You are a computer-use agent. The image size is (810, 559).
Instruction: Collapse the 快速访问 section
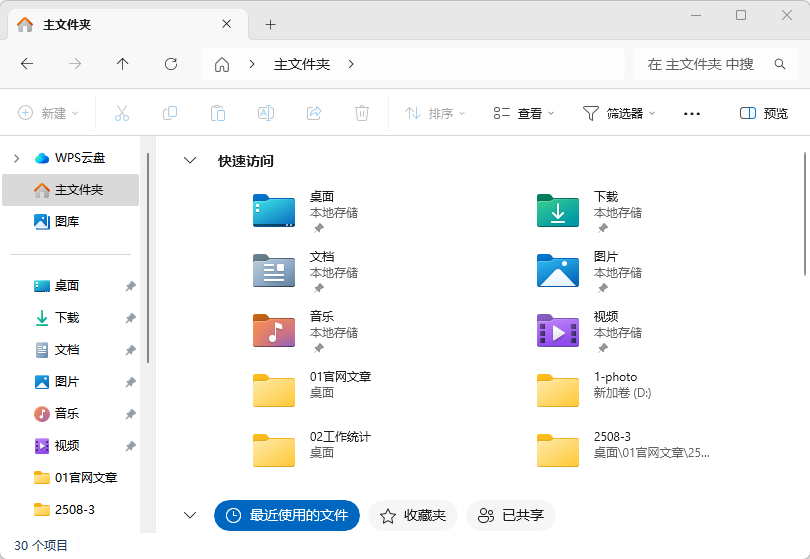tap(190, 161)
